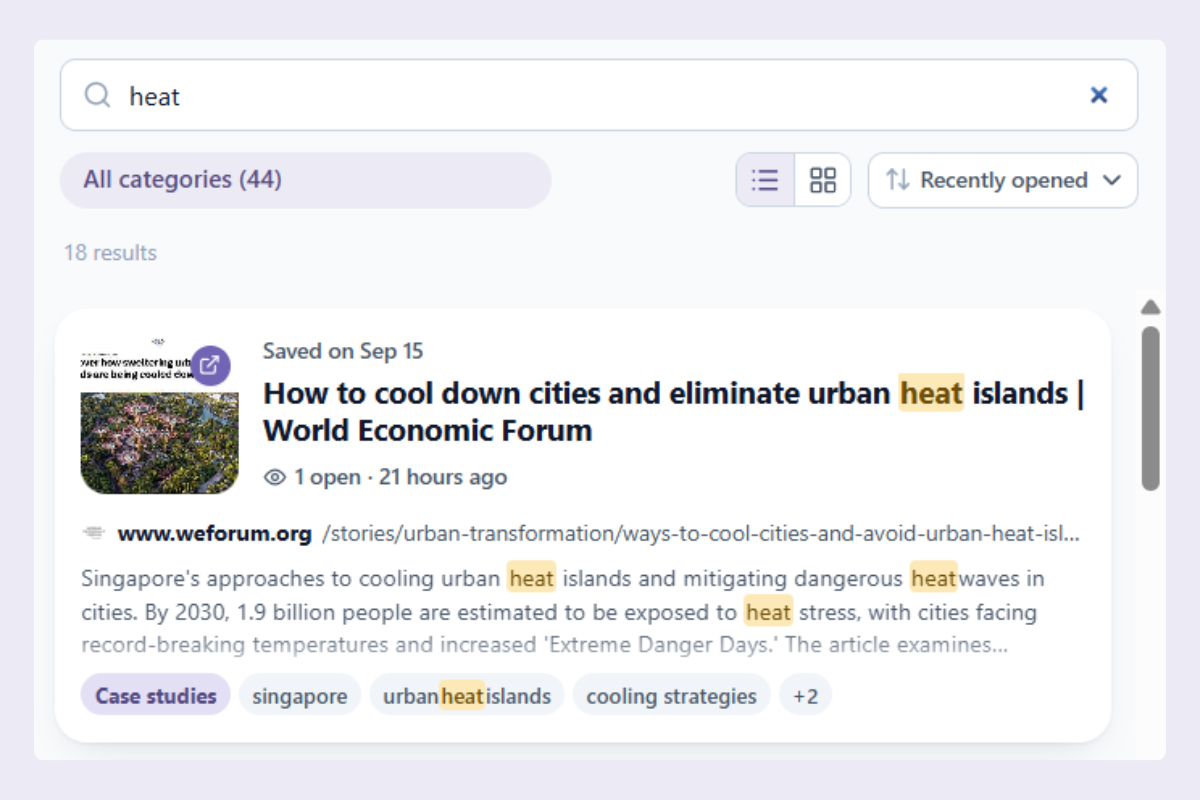Click the magnifier search icon
This screenshot has height=800, width=1200.
97,95
